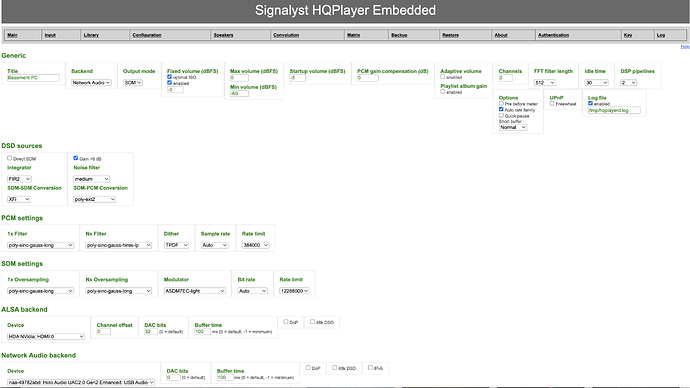The image size is (690, 388).
Task: Check 48k DSD under ALSA backend
Action: pyautogui.click(x=312, y=322)
